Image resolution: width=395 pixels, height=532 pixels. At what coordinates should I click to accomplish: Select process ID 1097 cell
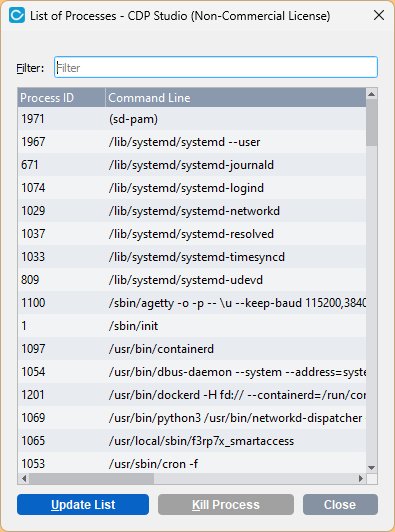62,349
